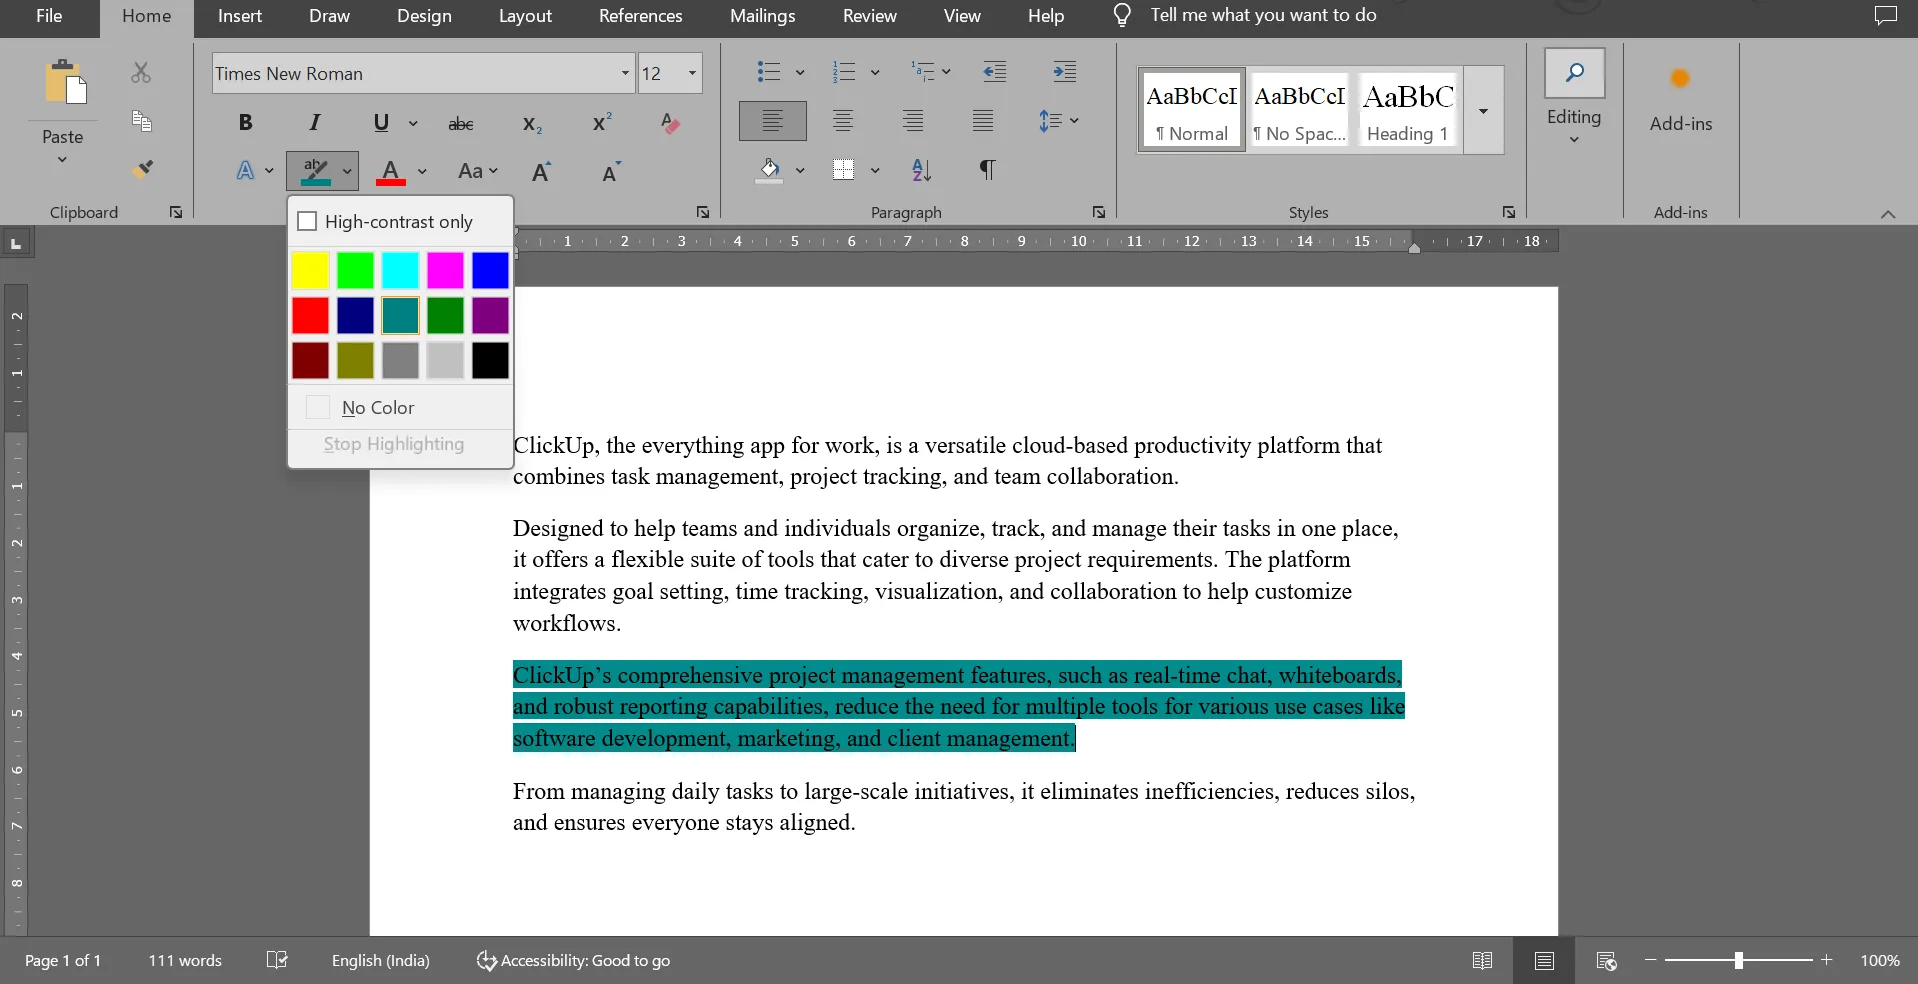Open the font size dropdown

tap(691, 73)
